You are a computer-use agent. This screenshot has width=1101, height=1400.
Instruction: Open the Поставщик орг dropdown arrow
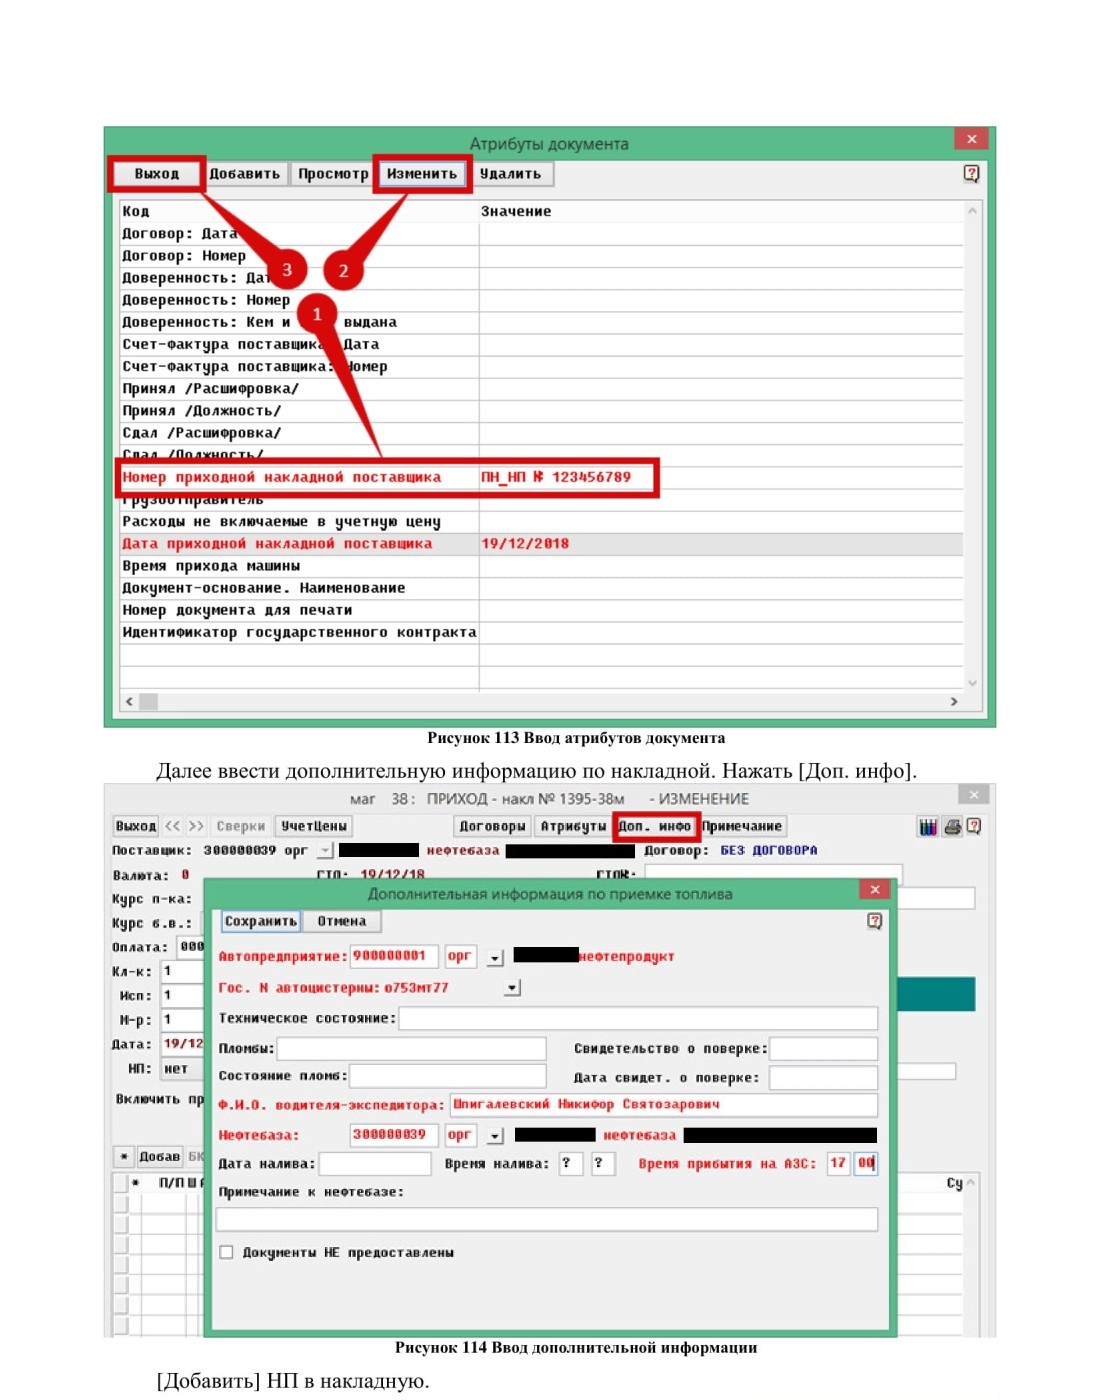click(325, 851)
